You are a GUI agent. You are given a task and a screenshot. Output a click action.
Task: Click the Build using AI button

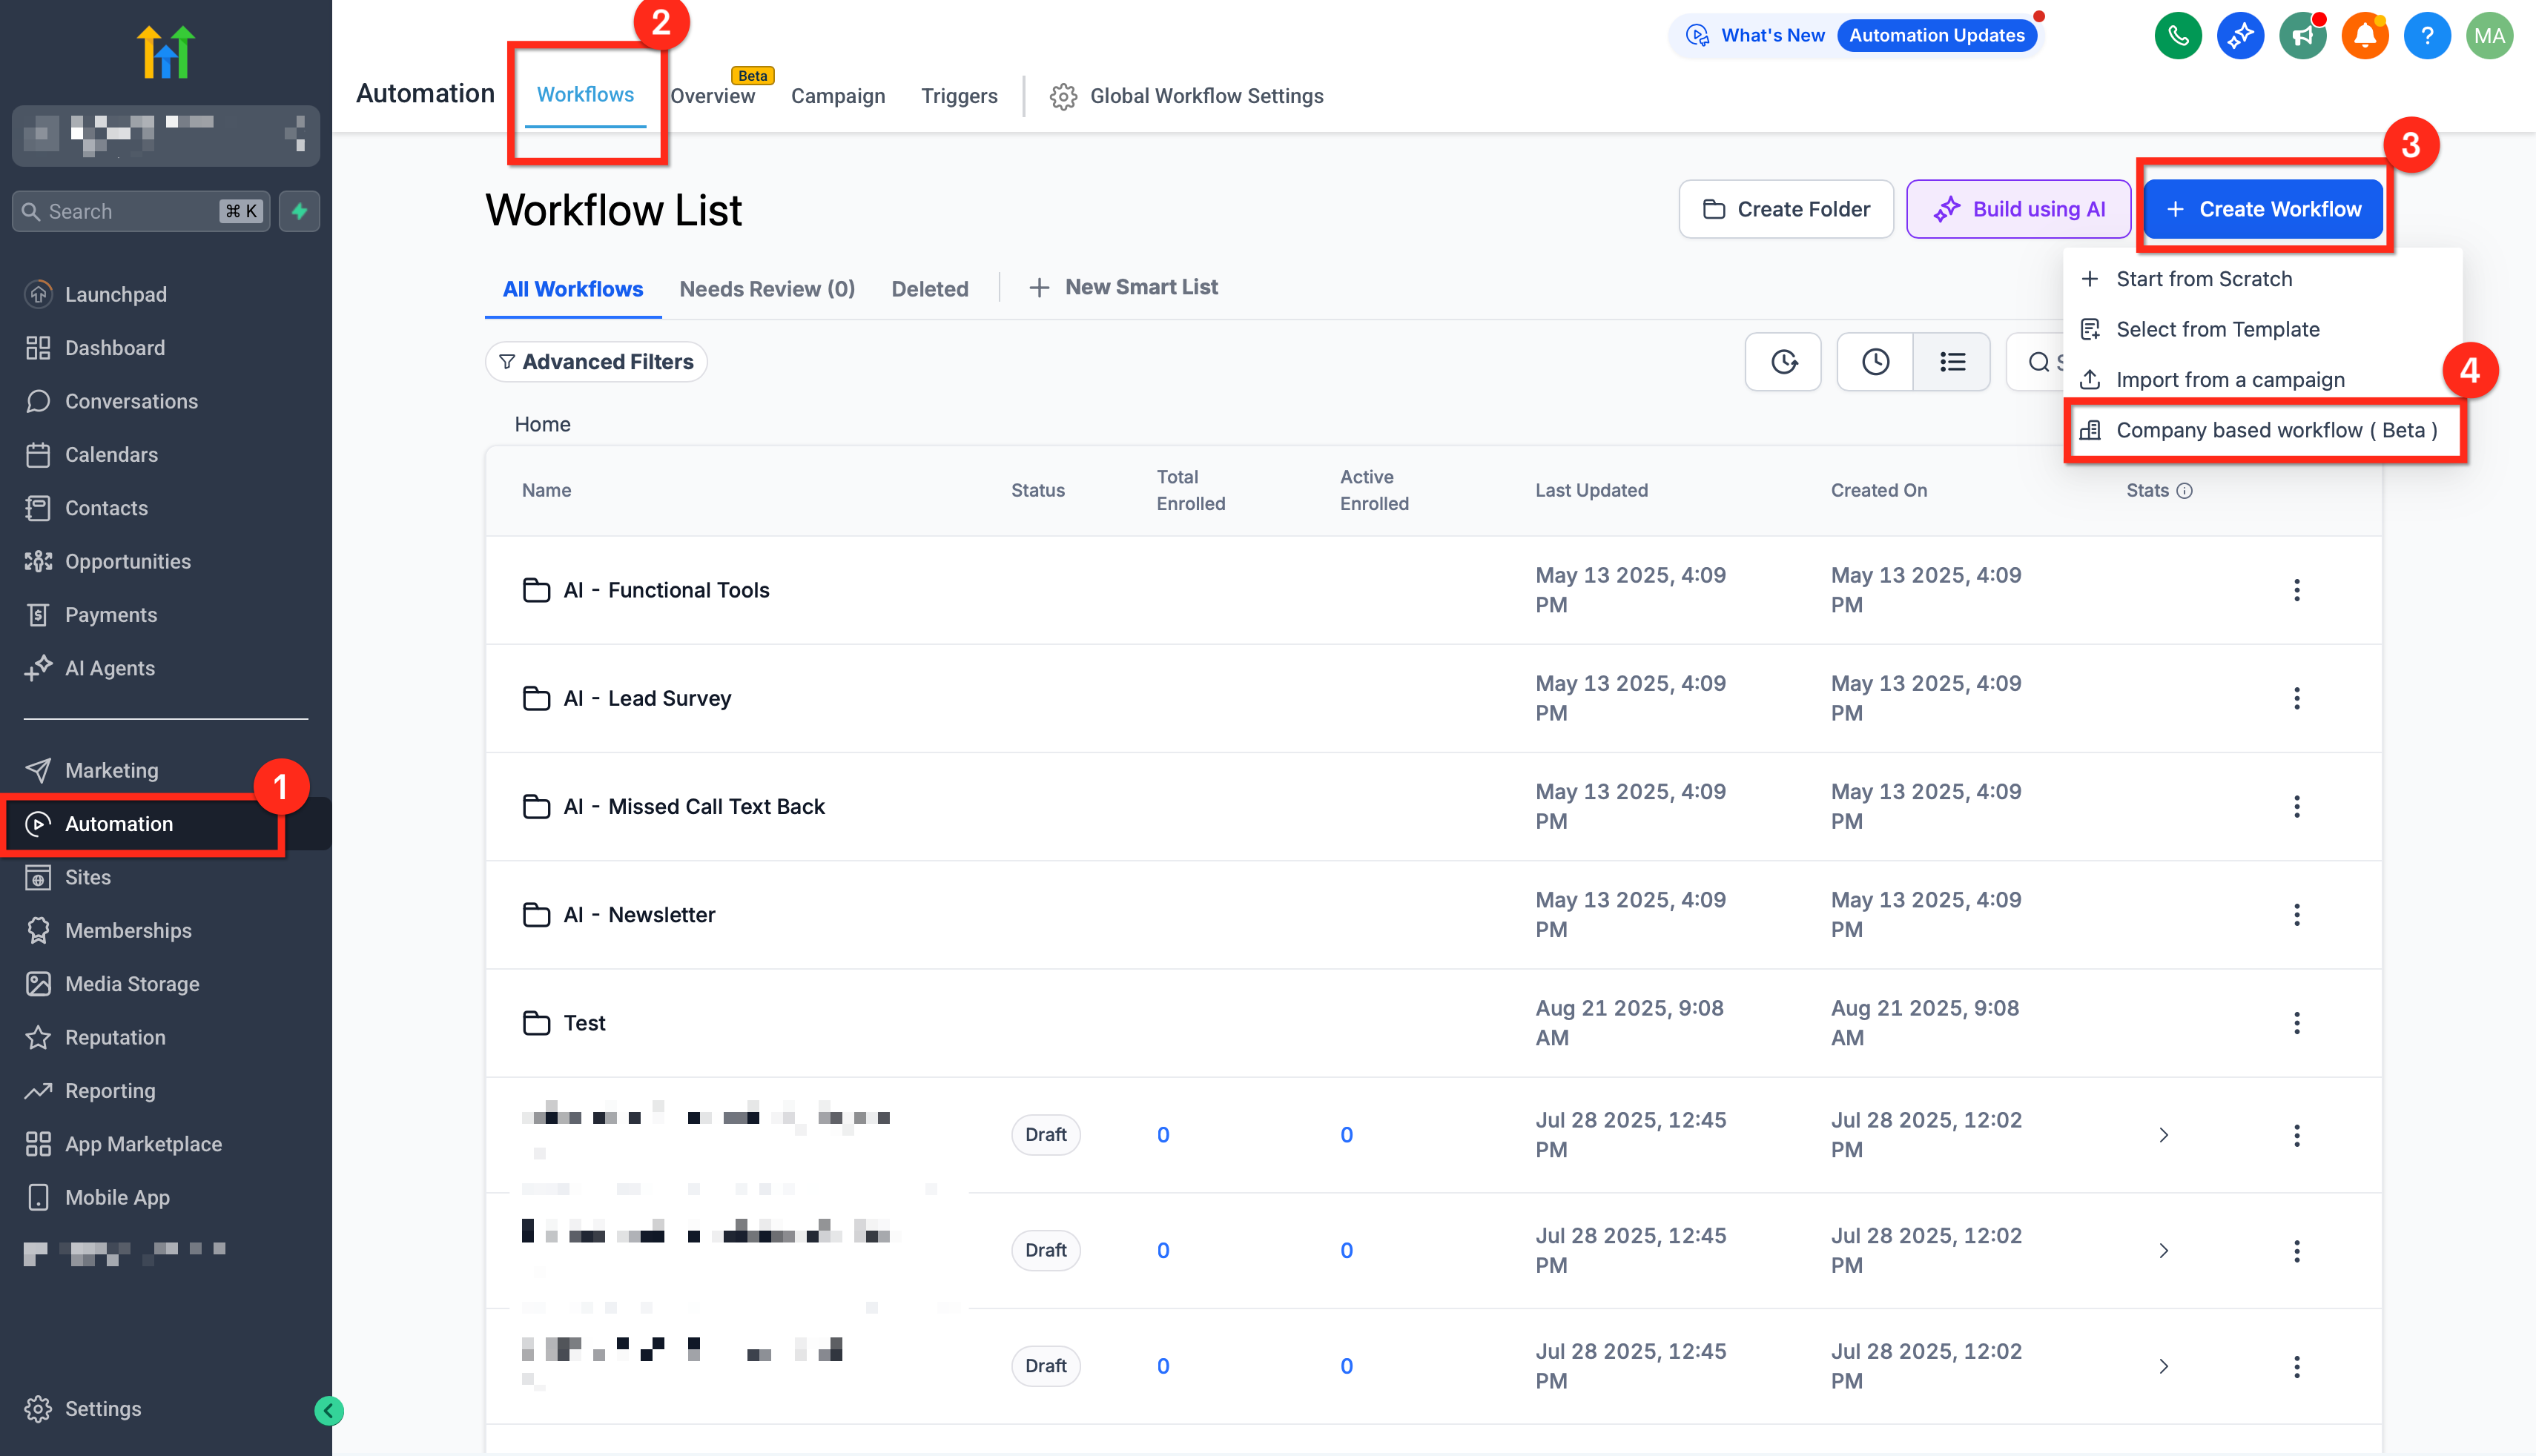click(x=2018, y=210)
